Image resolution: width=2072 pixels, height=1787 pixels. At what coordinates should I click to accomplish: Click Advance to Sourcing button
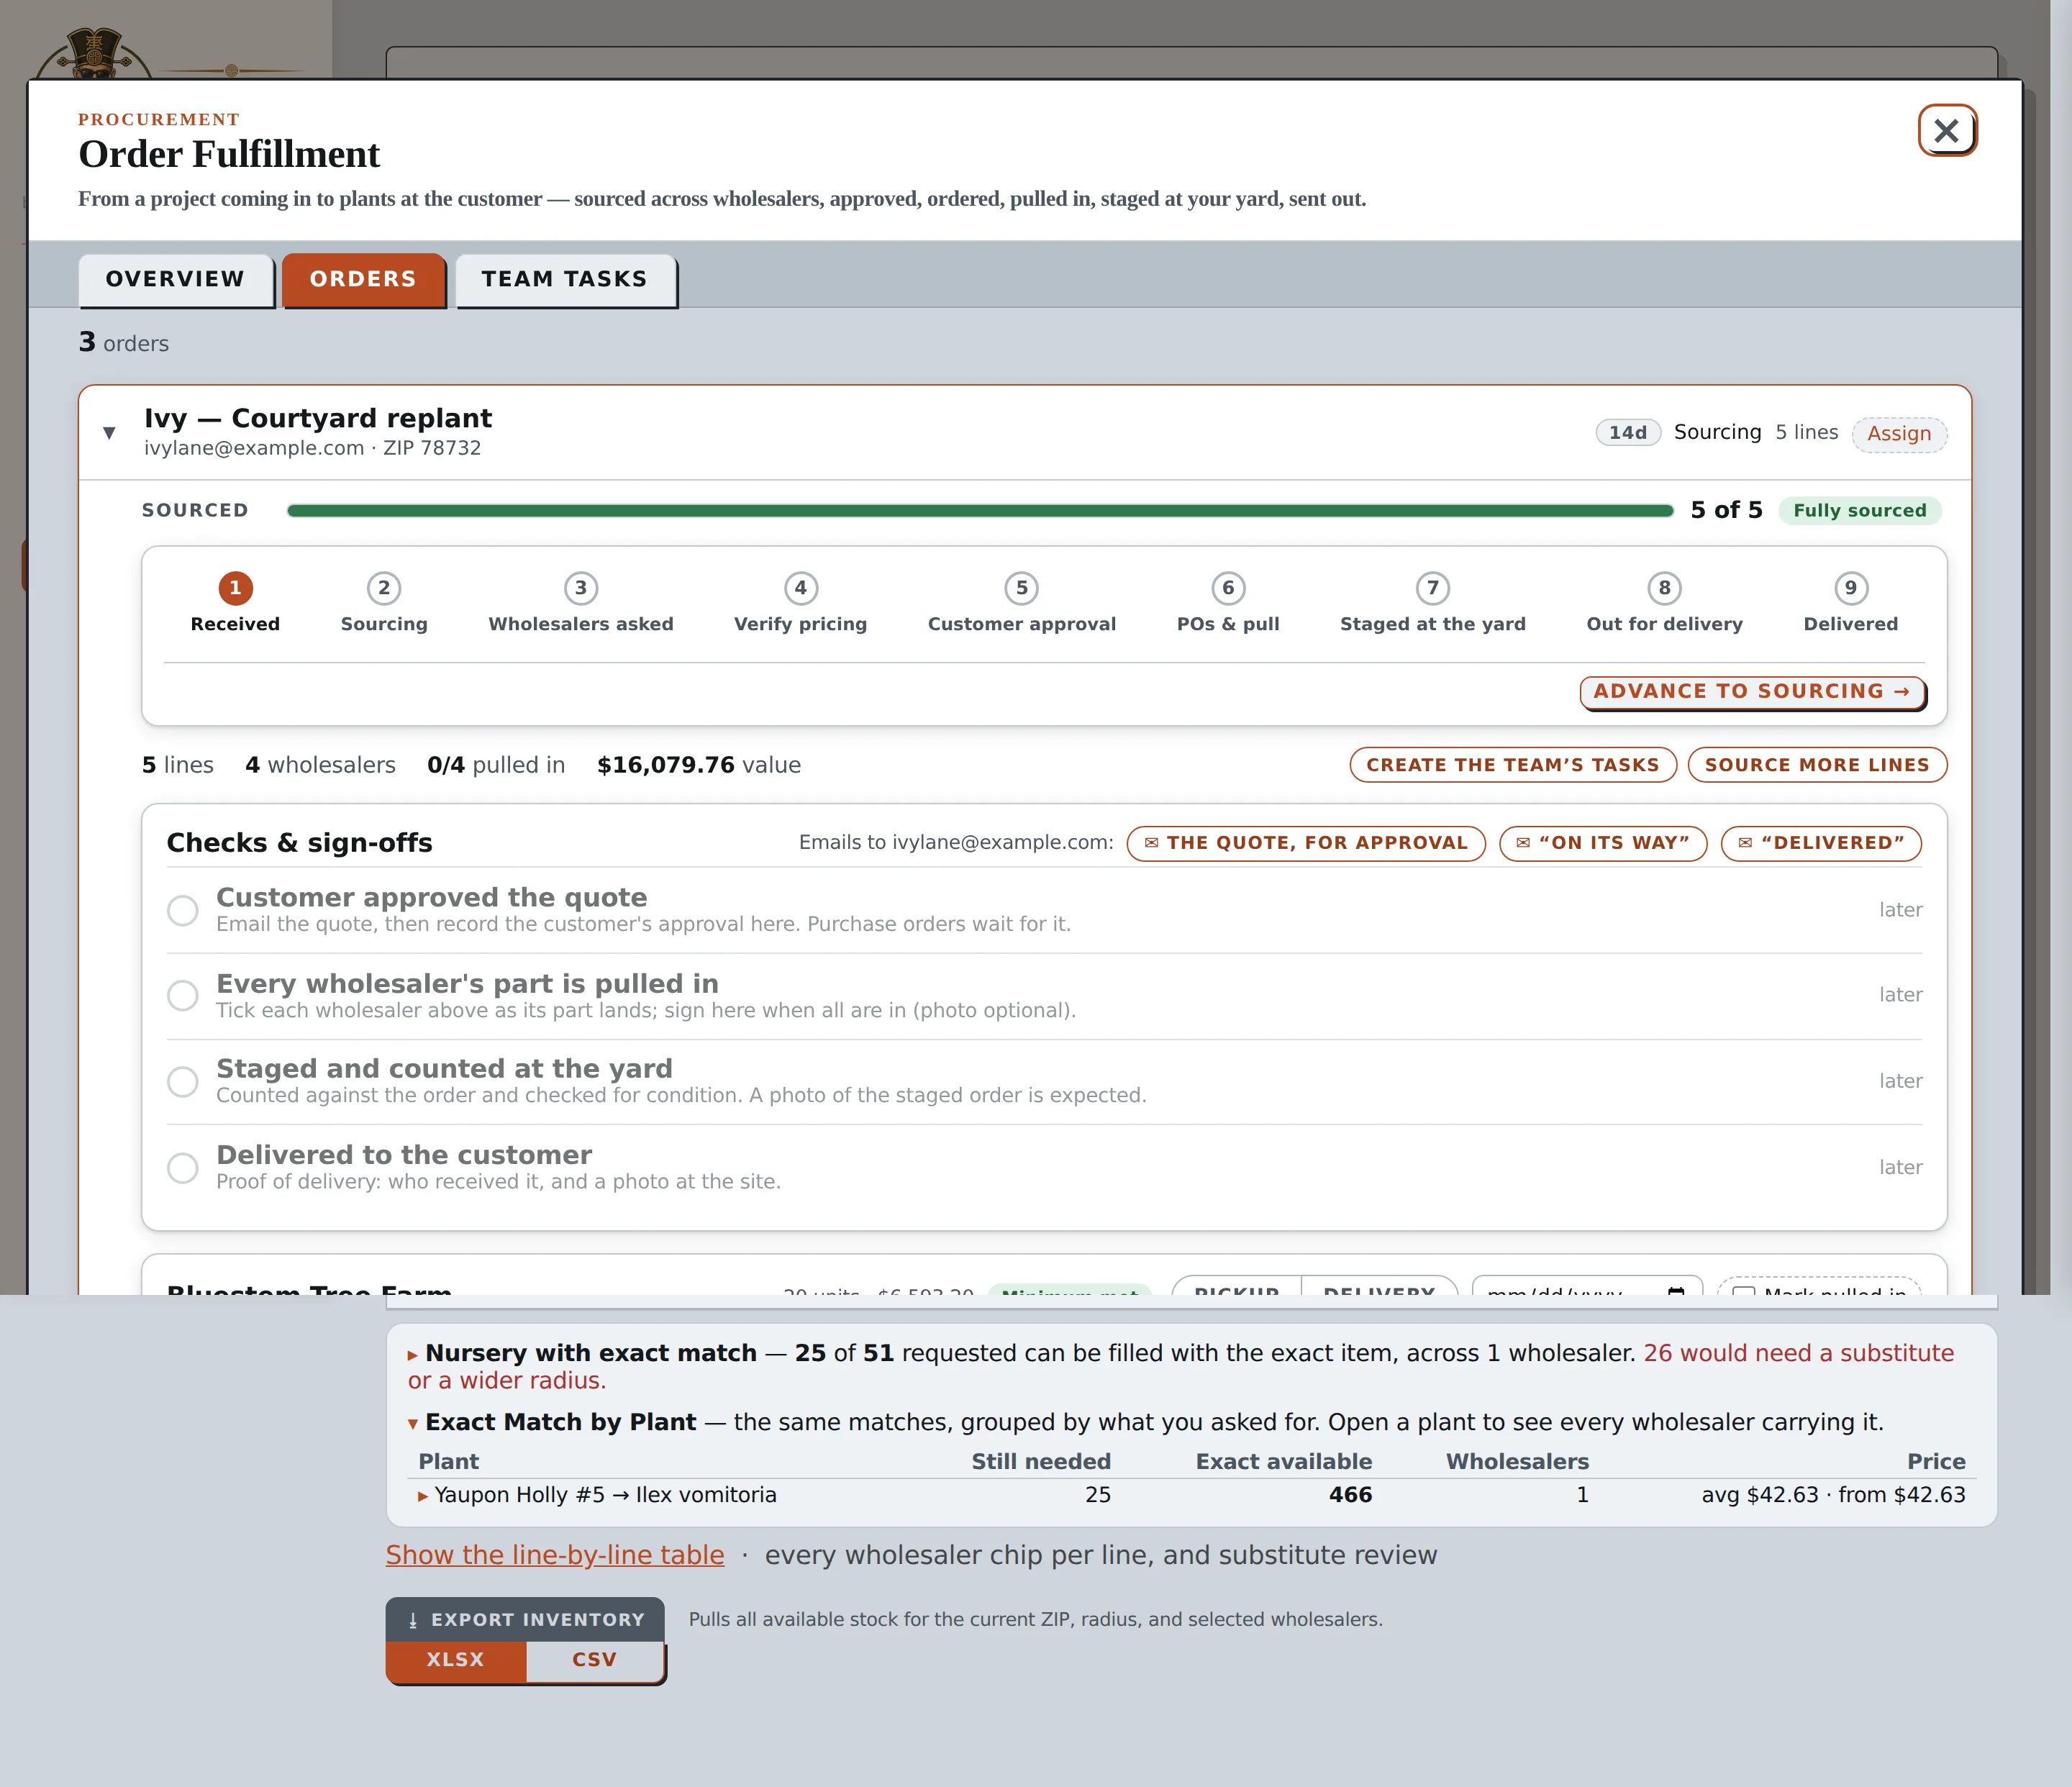pyautogui.click(x=1752, y=692)
